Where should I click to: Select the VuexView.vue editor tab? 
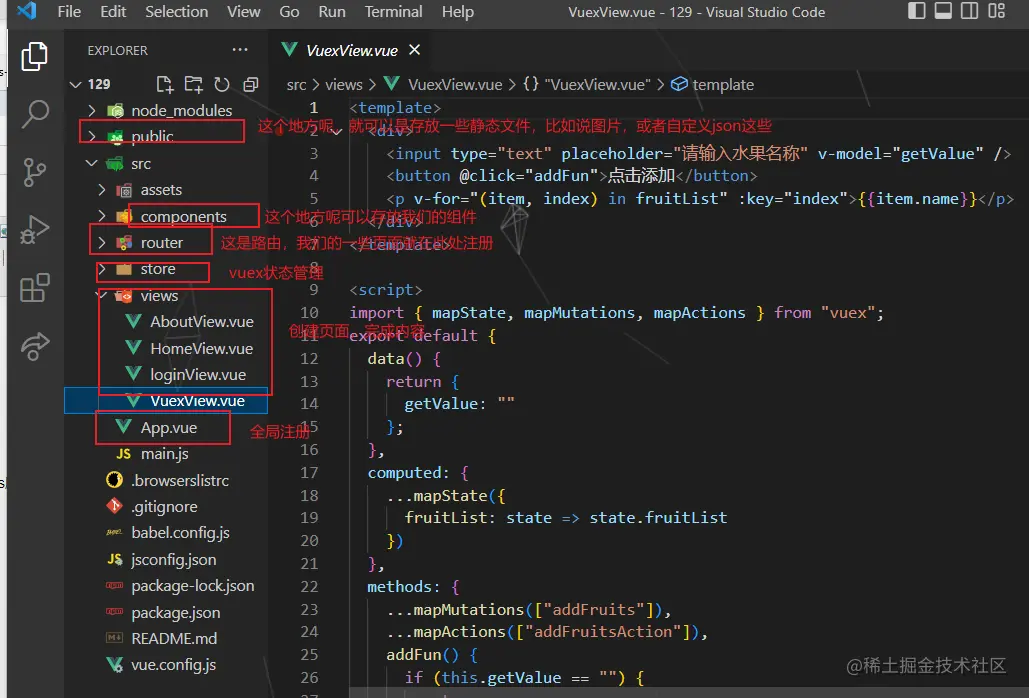pyautogui.click(x=352, y=51)
